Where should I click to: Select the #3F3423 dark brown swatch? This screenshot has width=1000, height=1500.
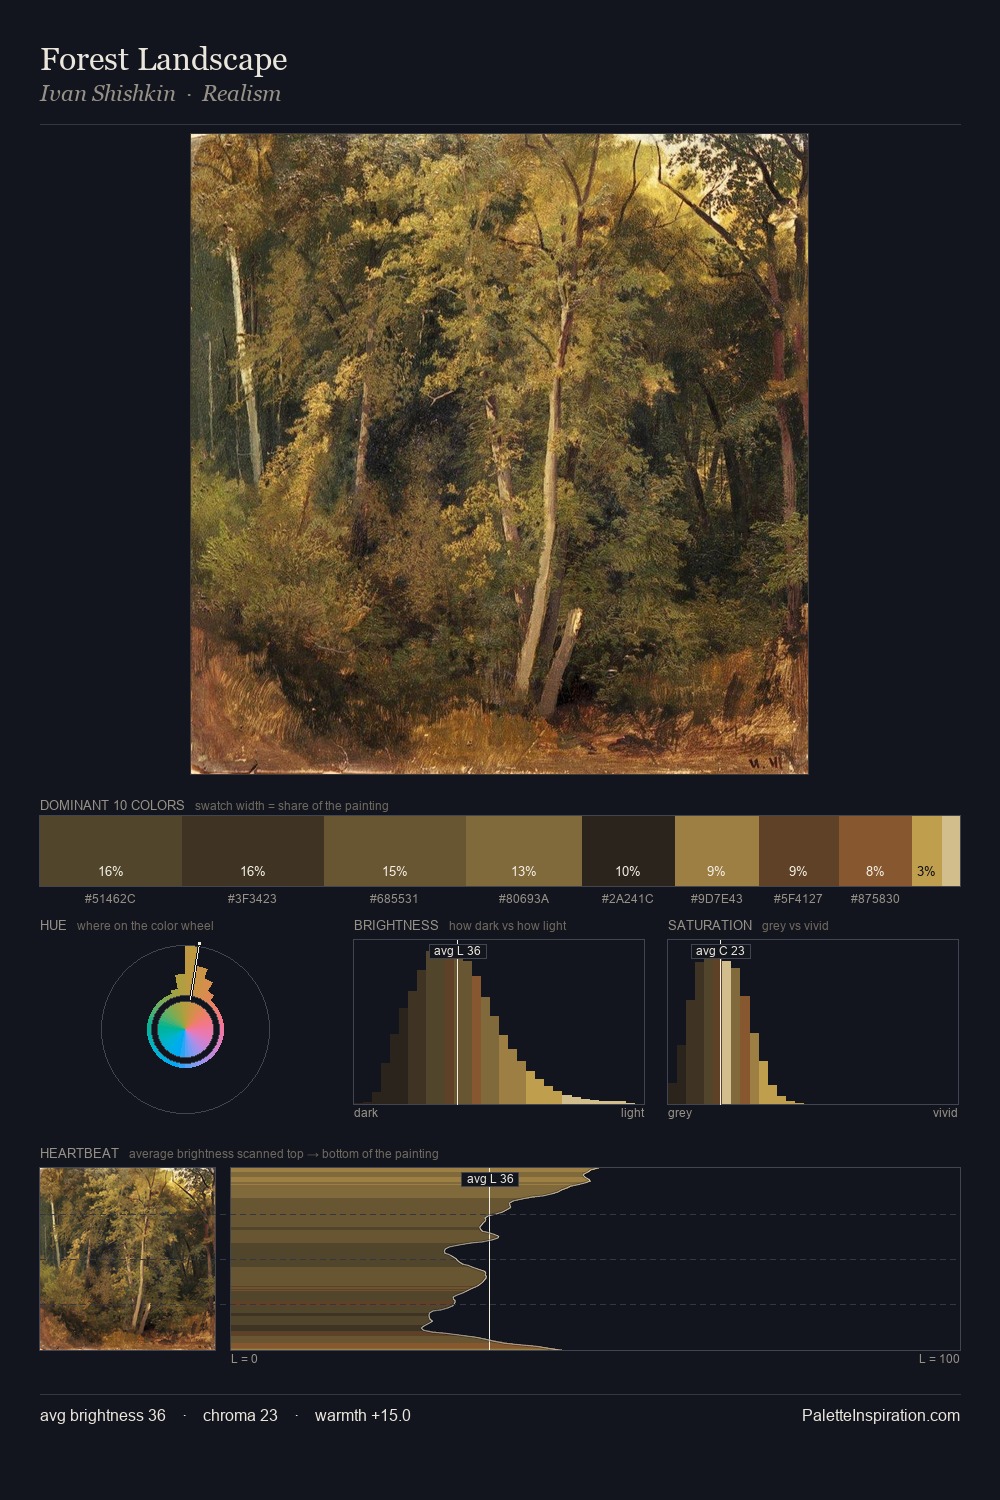(x=253, y=851)
